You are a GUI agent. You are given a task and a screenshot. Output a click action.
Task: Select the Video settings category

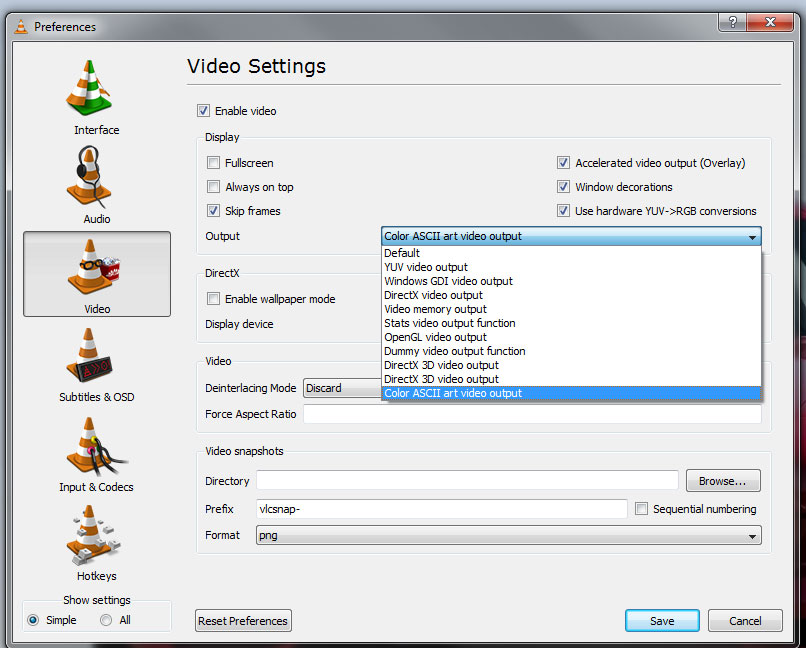click(97, 274)
